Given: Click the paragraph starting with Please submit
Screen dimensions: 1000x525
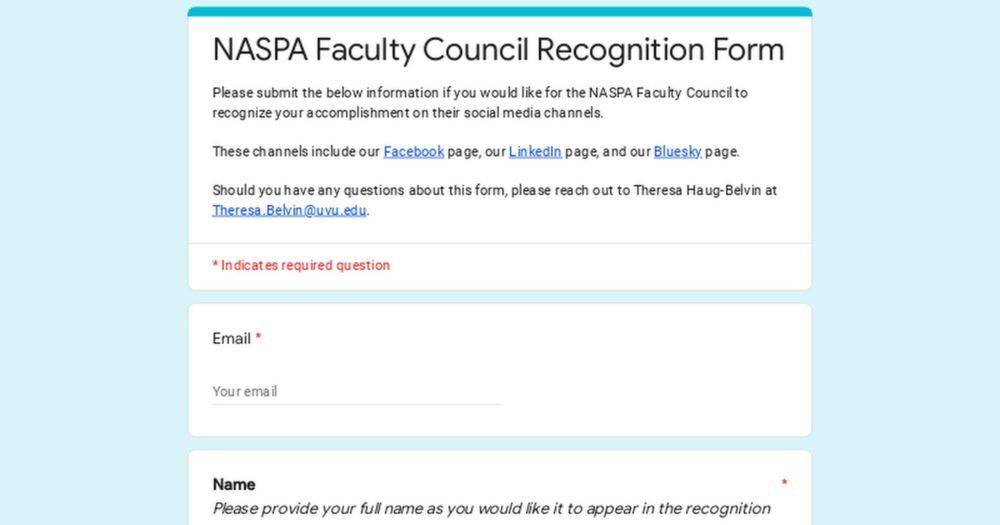Looking at the screenshot, I should coord(400,93).
